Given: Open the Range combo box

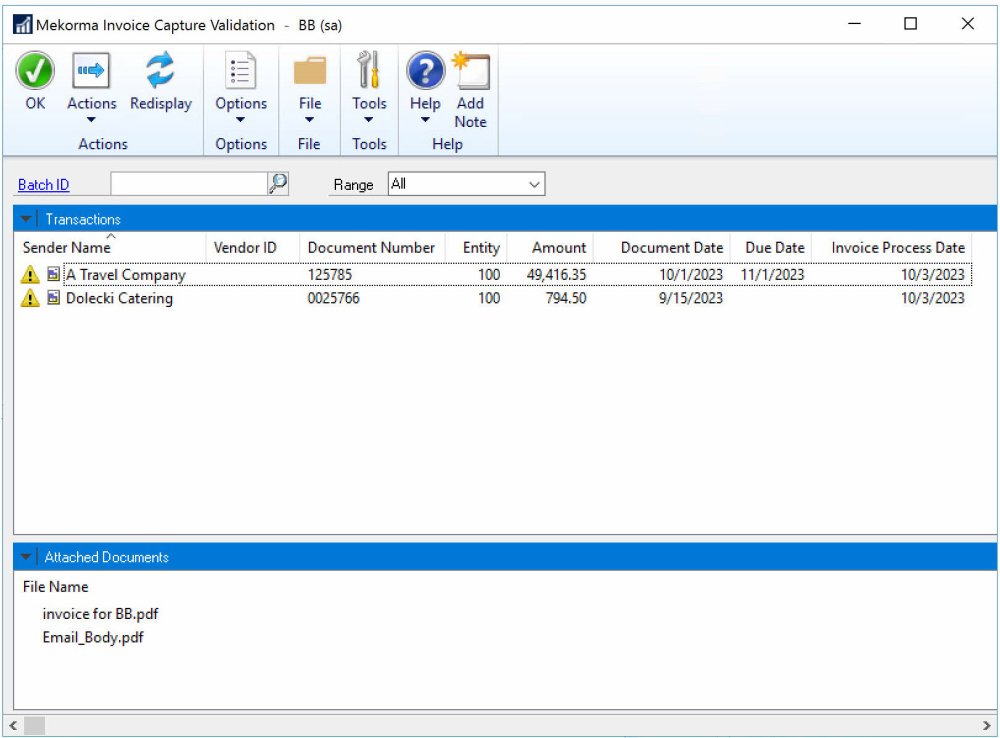Looking at the screenshot, I should (x=466, y=184).
